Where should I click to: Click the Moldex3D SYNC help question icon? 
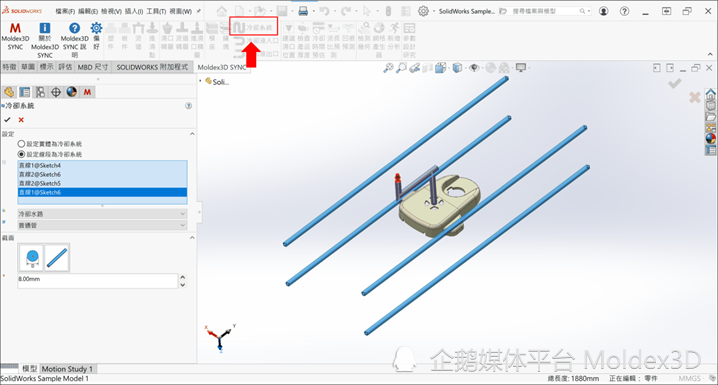pos(74,28)
